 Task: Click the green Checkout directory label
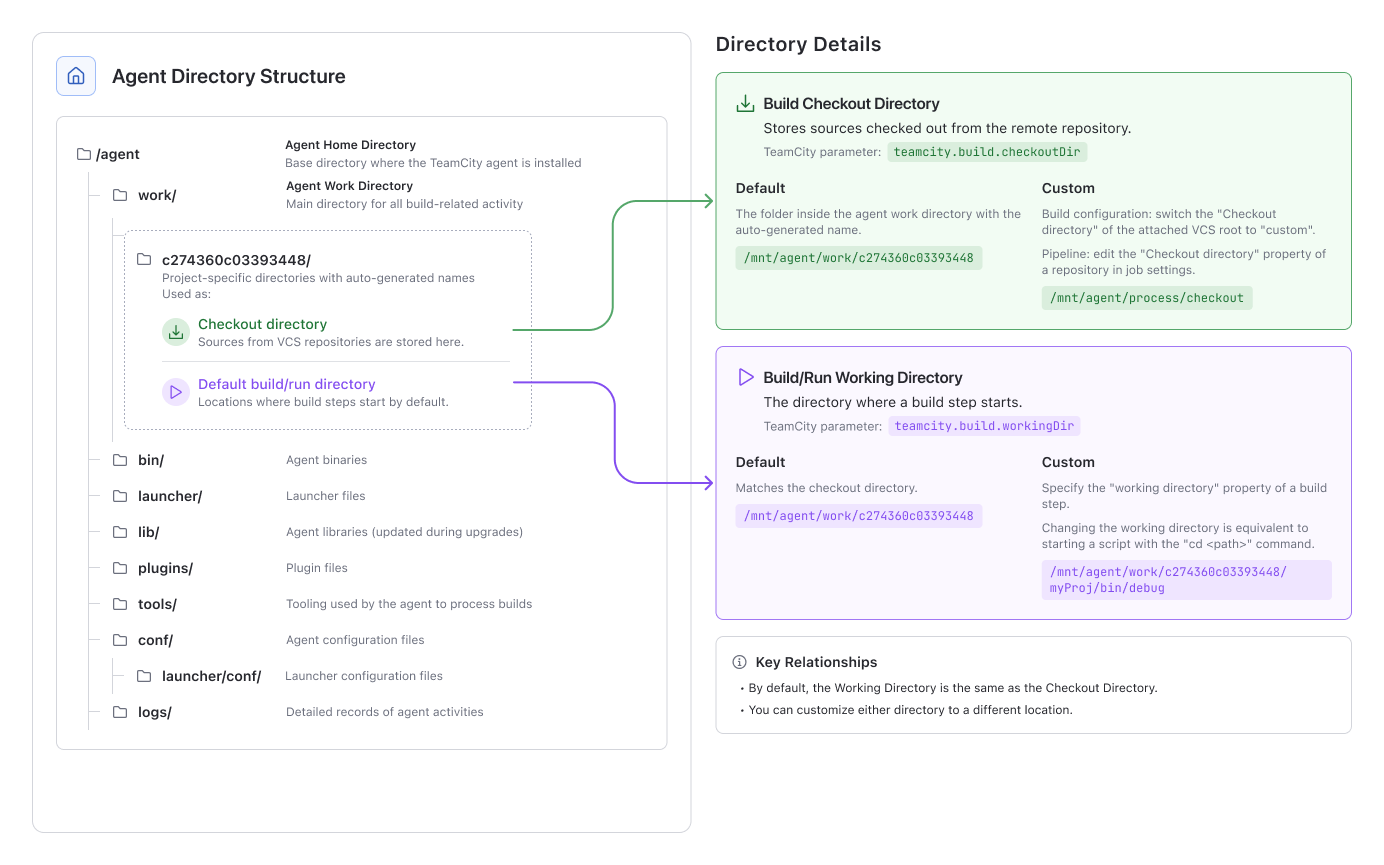[x=262, y=324]
